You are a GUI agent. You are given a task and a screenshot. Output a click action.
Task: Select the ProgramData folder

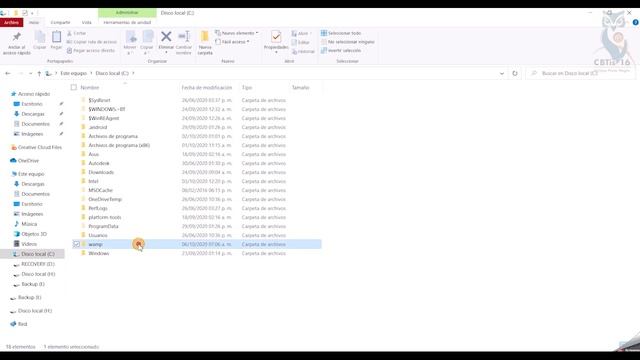click(x=103, y=226)
